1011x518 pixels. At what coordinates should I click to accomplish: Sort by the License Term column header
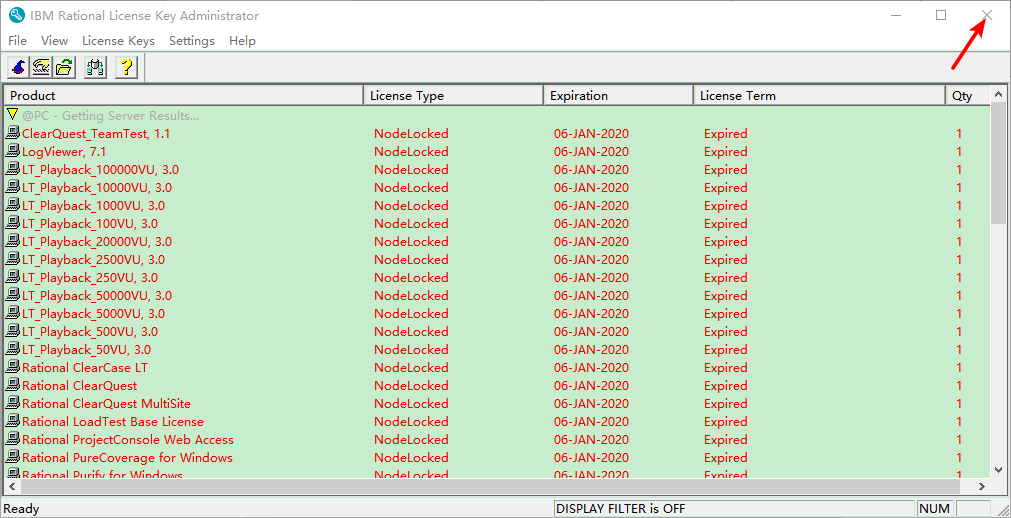[x=820, y=95]
